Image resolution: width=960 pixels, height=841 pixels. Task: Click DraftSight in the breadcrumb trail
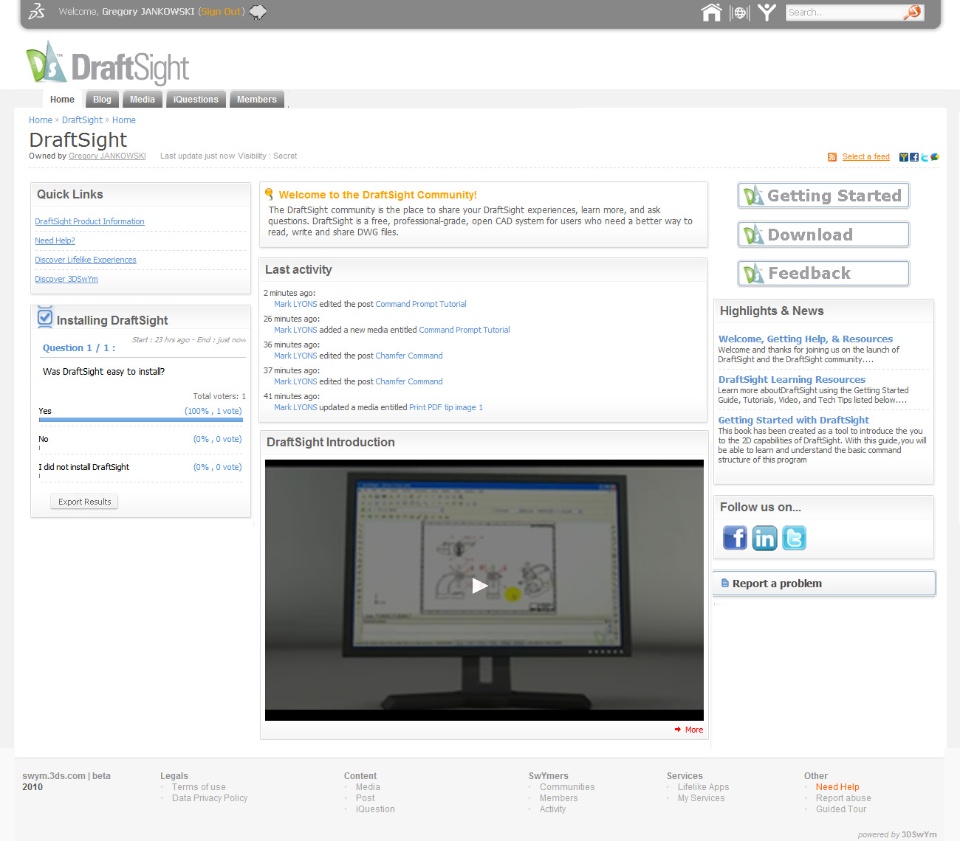82,120
